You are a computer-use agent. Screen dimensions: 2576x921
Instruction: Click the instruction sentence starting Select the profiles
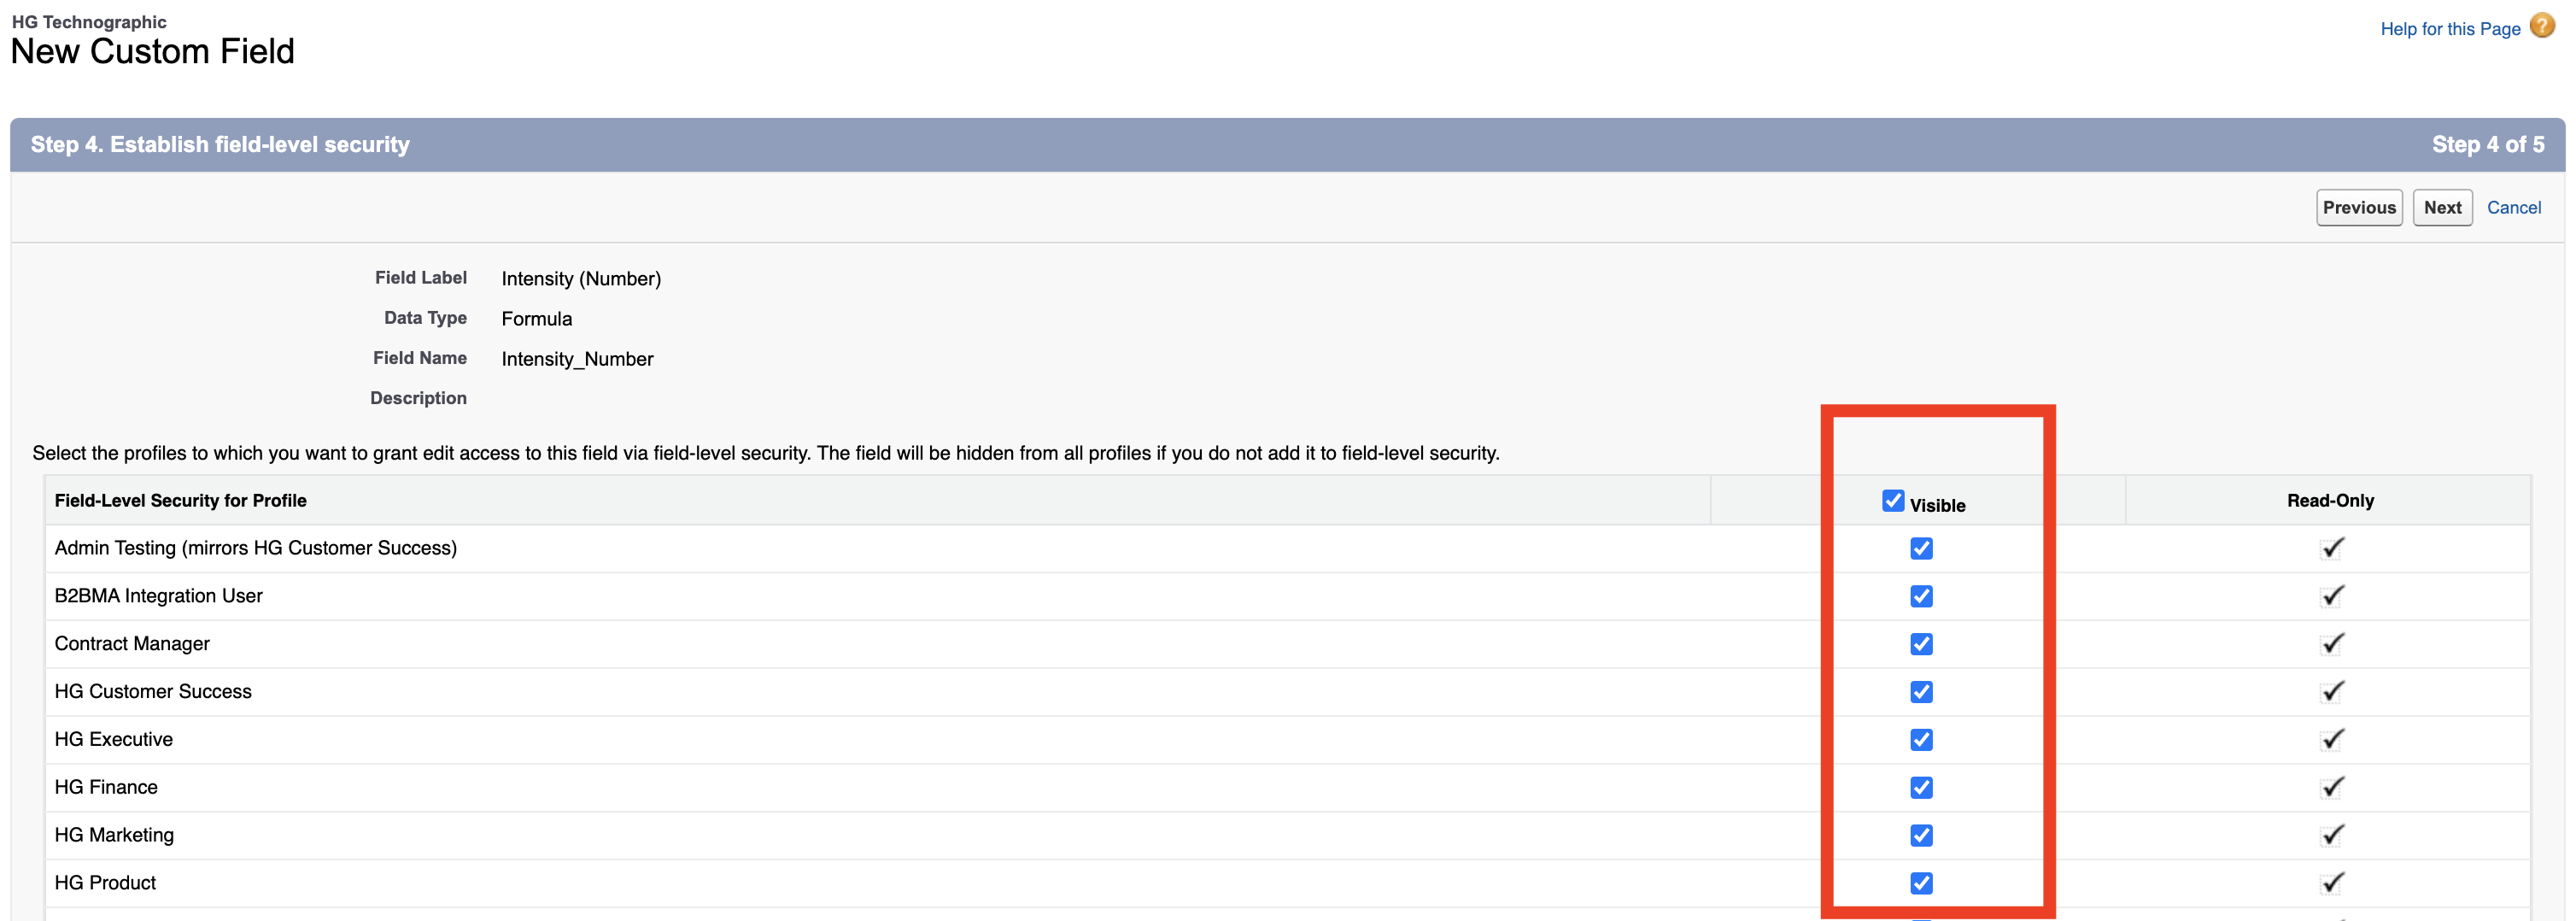tap(766, 454)
